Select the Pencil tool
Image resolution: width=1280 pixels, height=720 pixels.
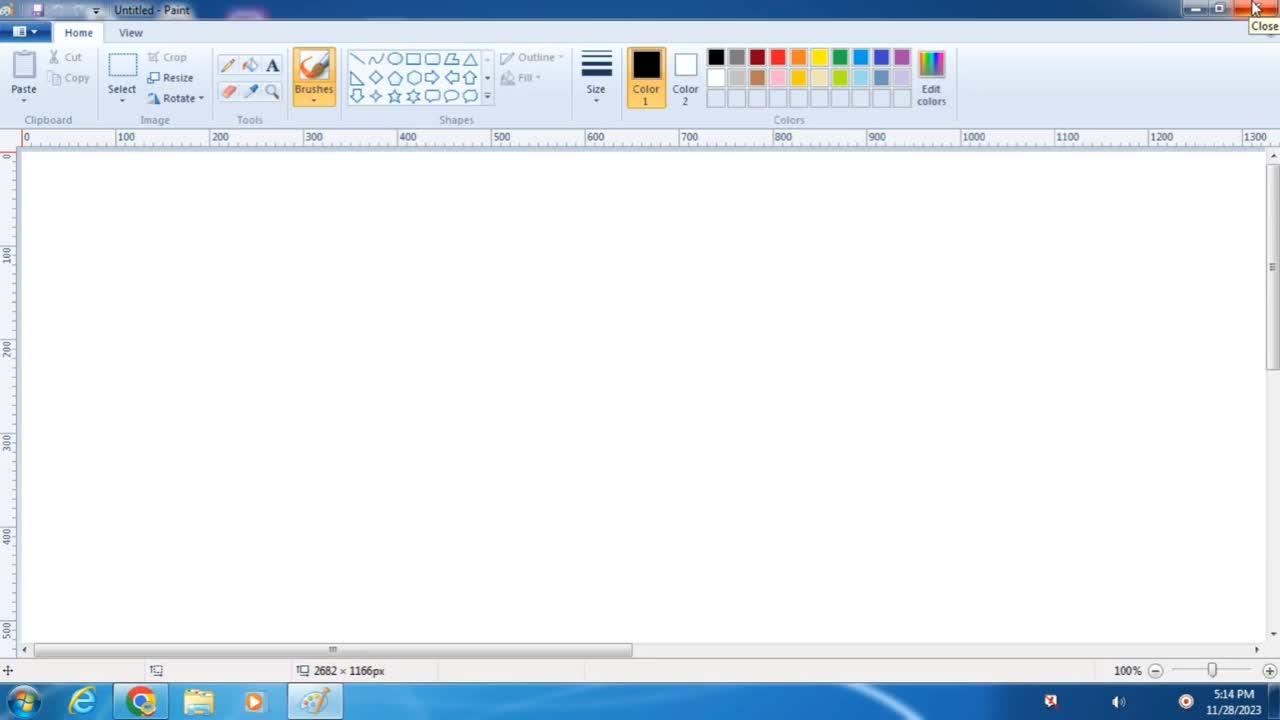(228, 65)
